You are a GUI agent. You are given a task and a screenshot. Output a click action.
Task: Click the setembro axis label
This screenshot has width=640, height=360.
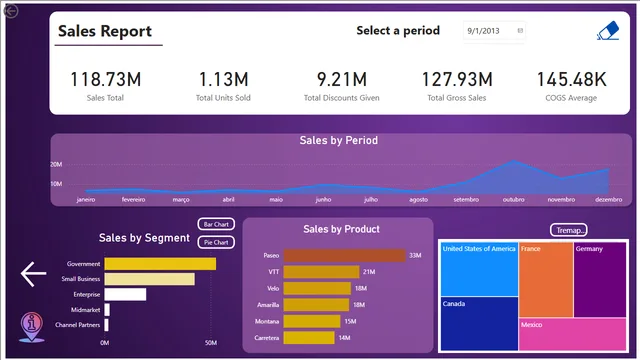point(466,200)
